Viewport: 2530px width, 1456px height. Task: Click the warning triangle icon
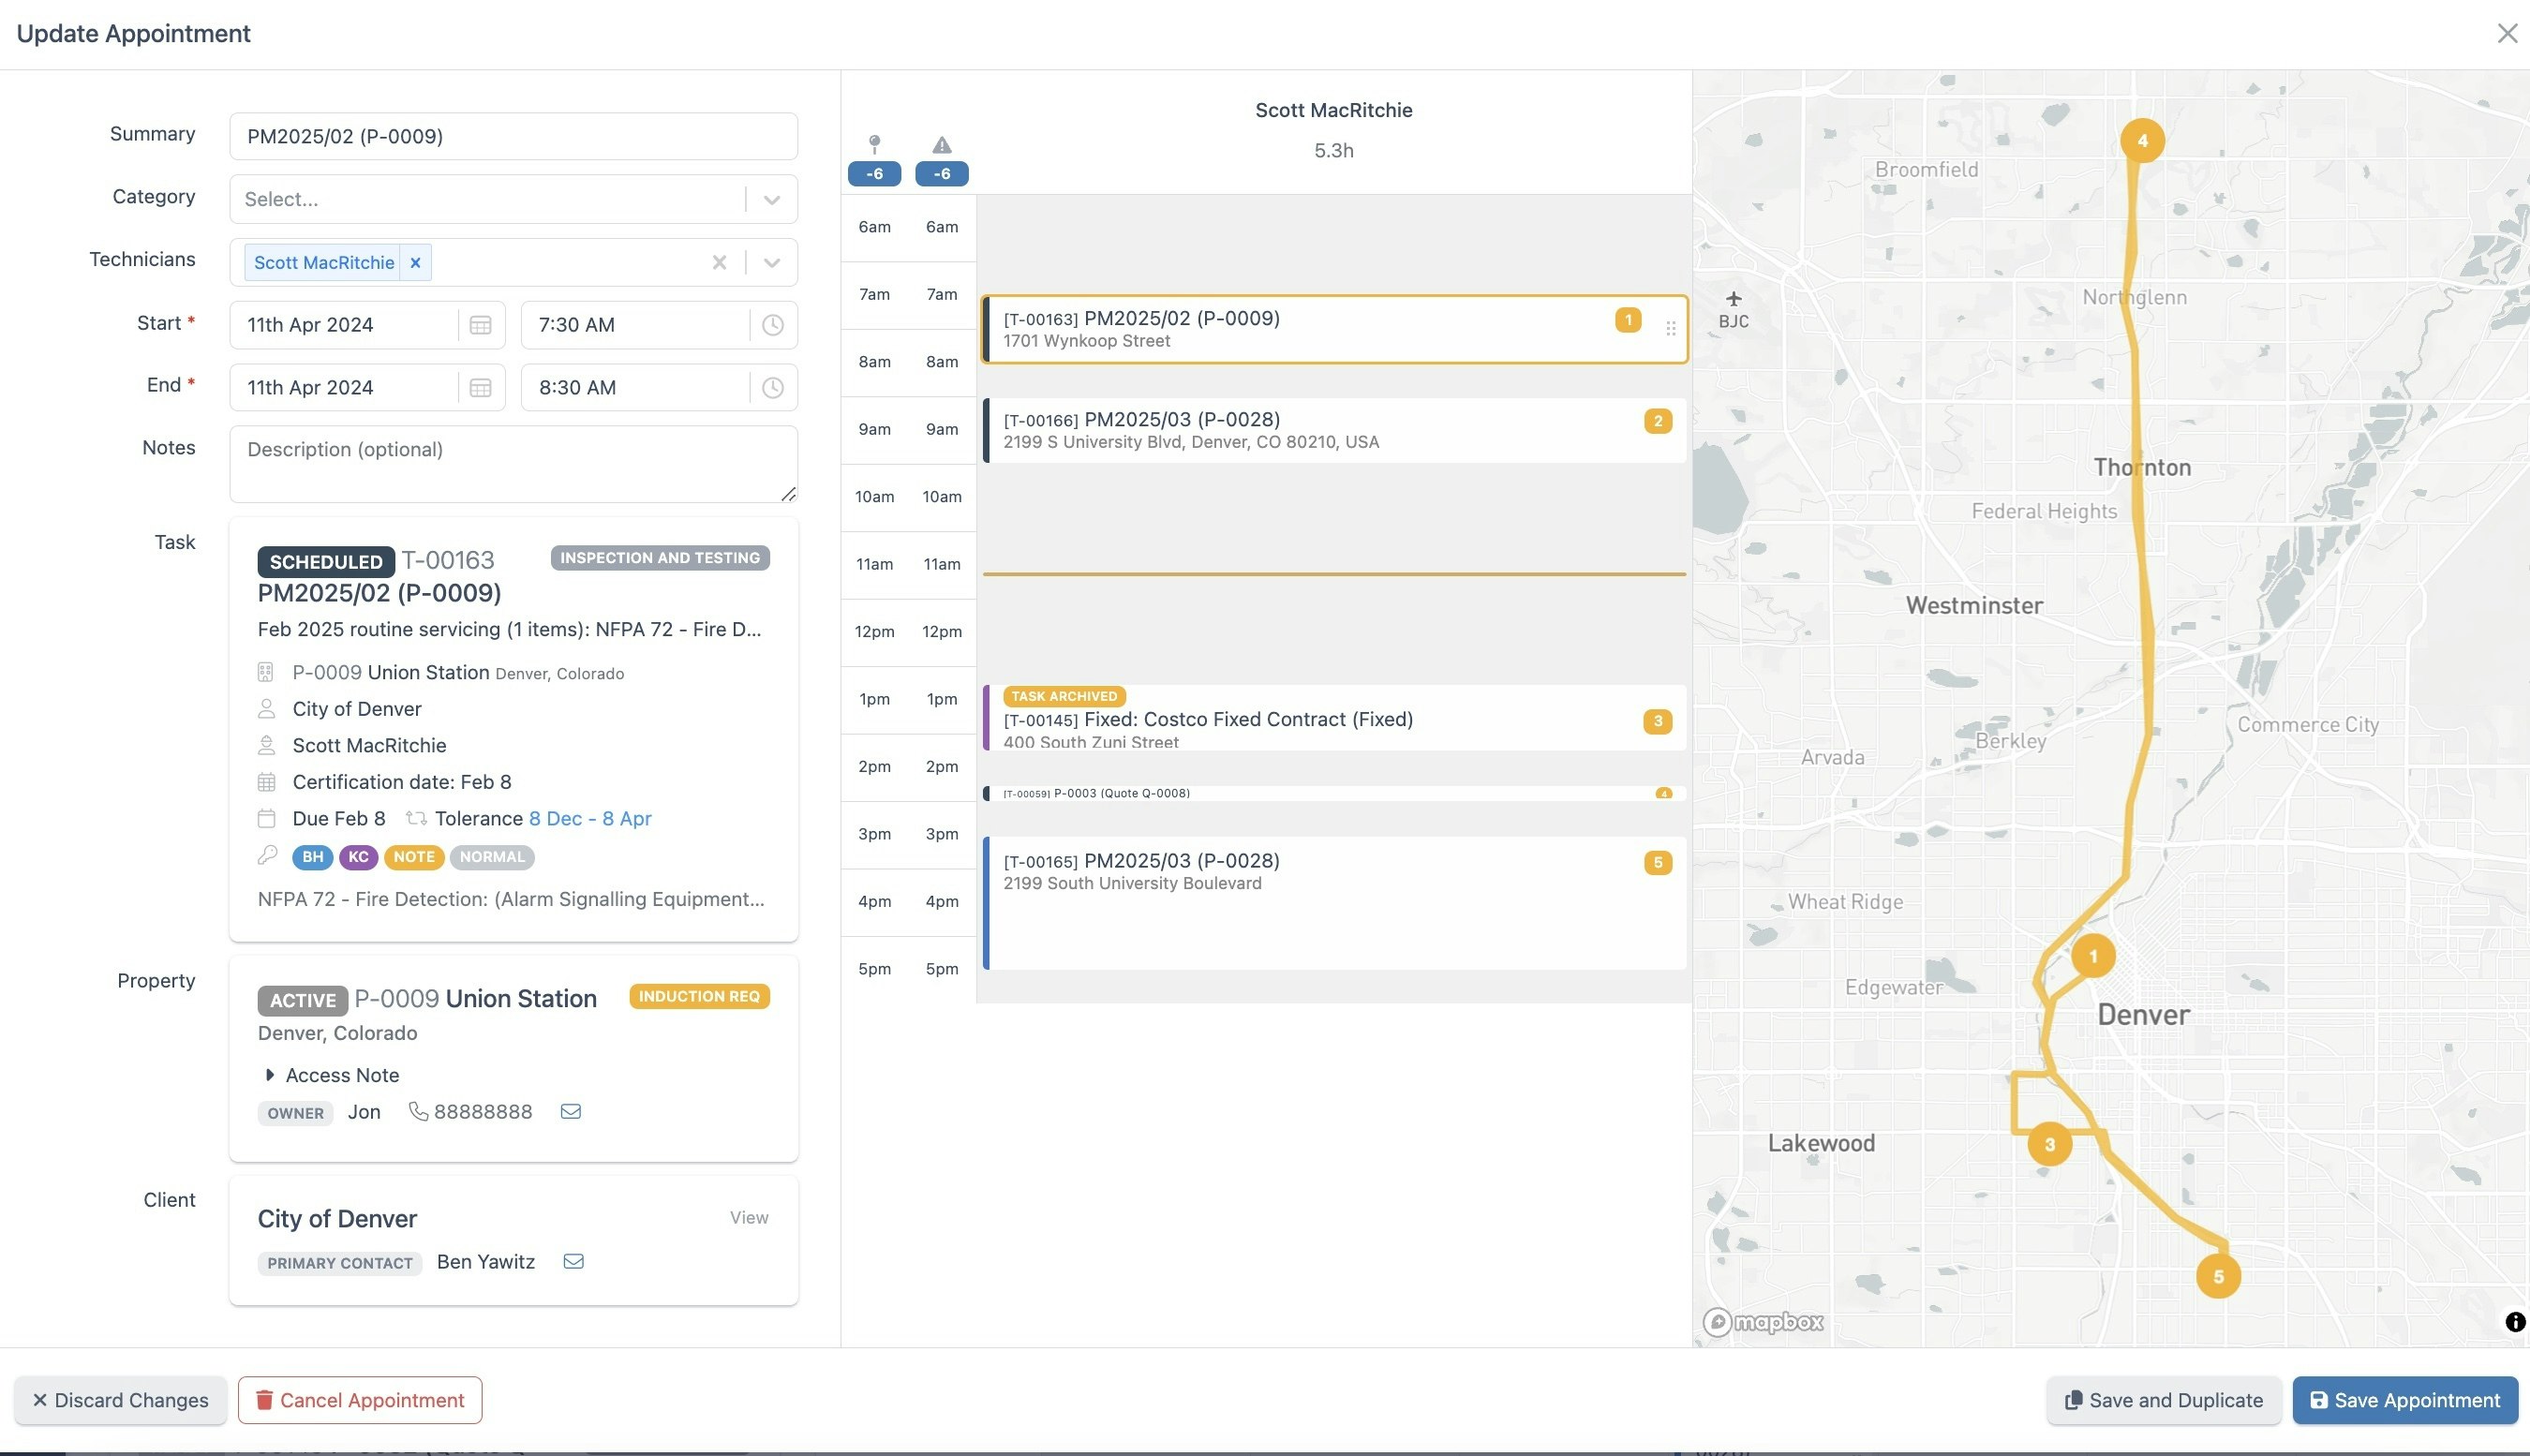942,145
